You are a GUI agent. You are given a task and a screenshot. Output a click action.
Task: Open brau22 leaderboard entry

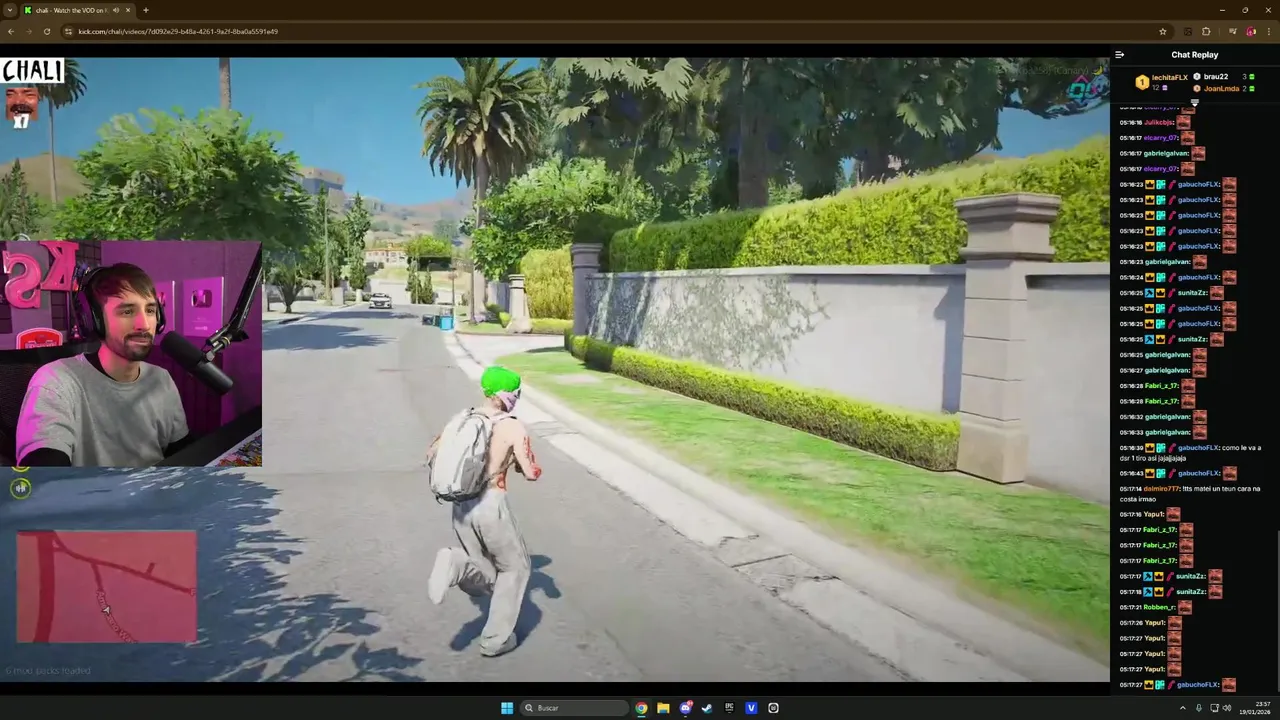(1224, 77)
